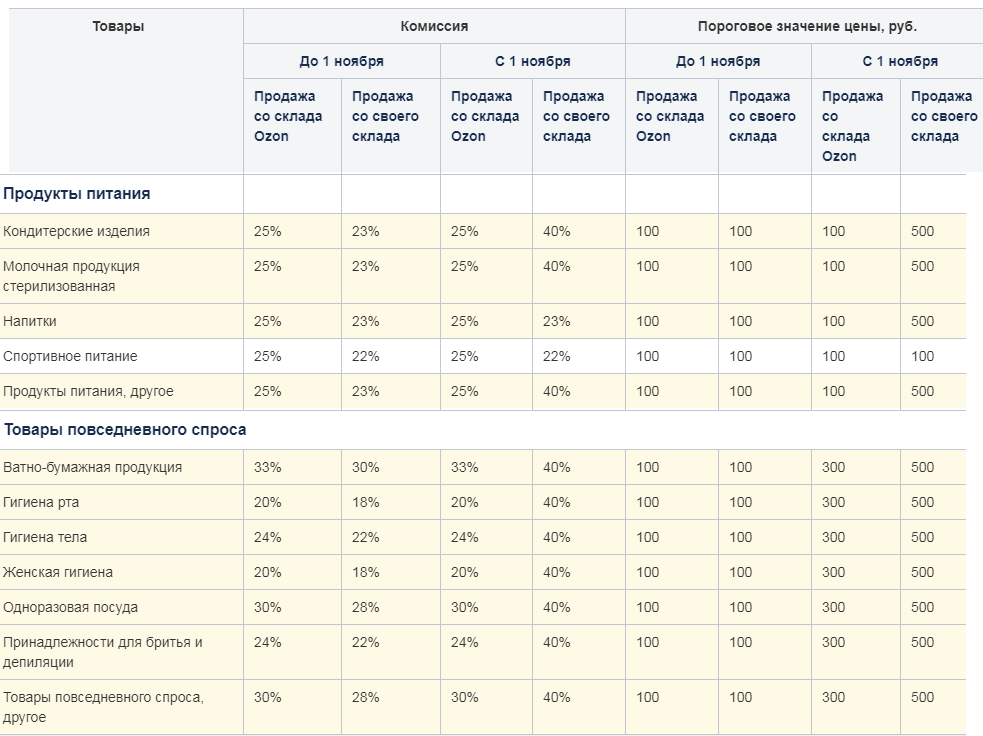Click the "Комиссия" header cell

(434, 27)
